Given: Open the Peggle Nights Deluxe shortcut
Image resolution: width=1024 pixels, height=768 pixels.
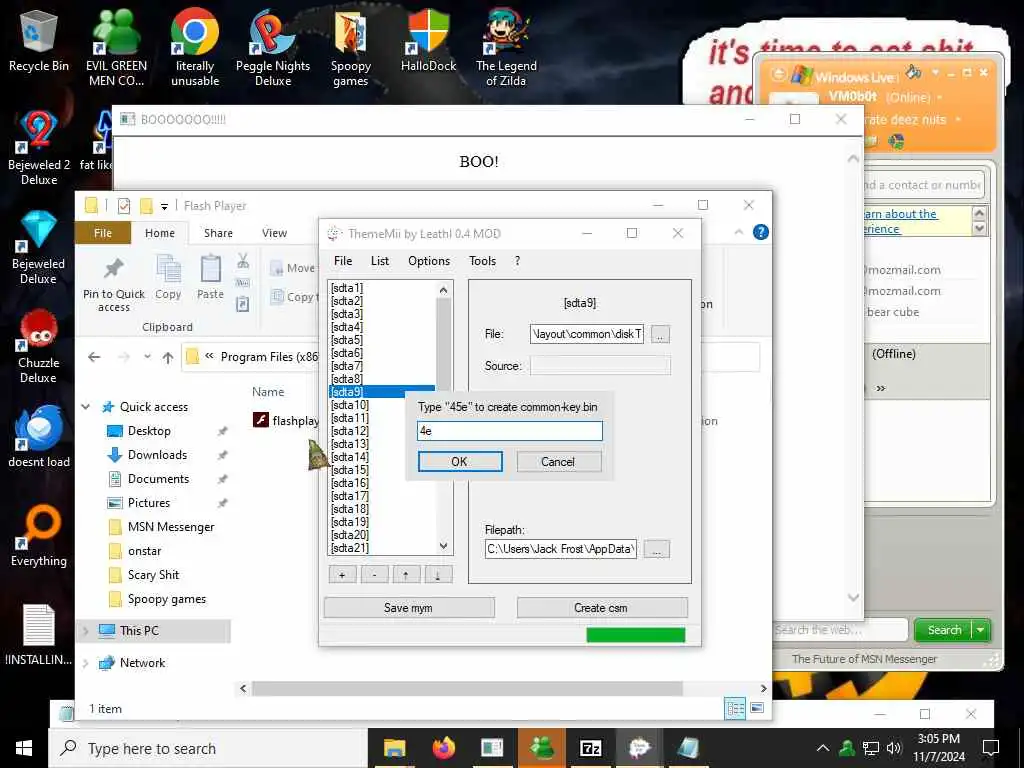Looking at the screenshot, I should [x=273, y=47].
